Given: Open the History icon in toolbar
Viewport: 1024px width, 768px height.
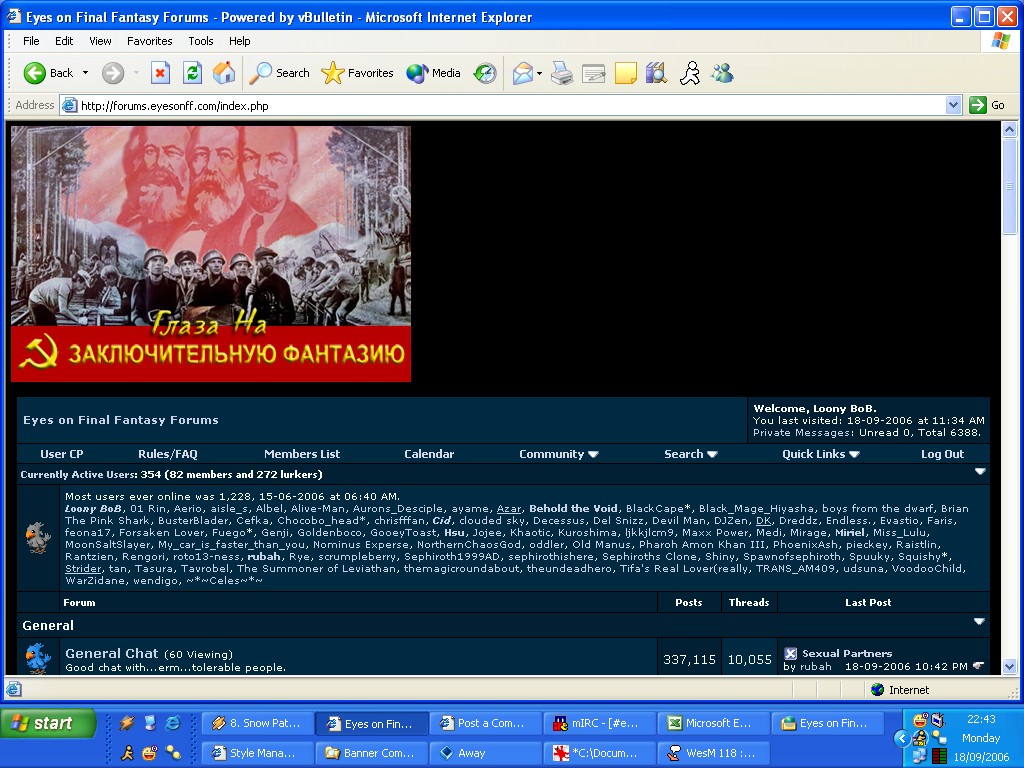Looking at the screenshot, I should pos(485,73).
